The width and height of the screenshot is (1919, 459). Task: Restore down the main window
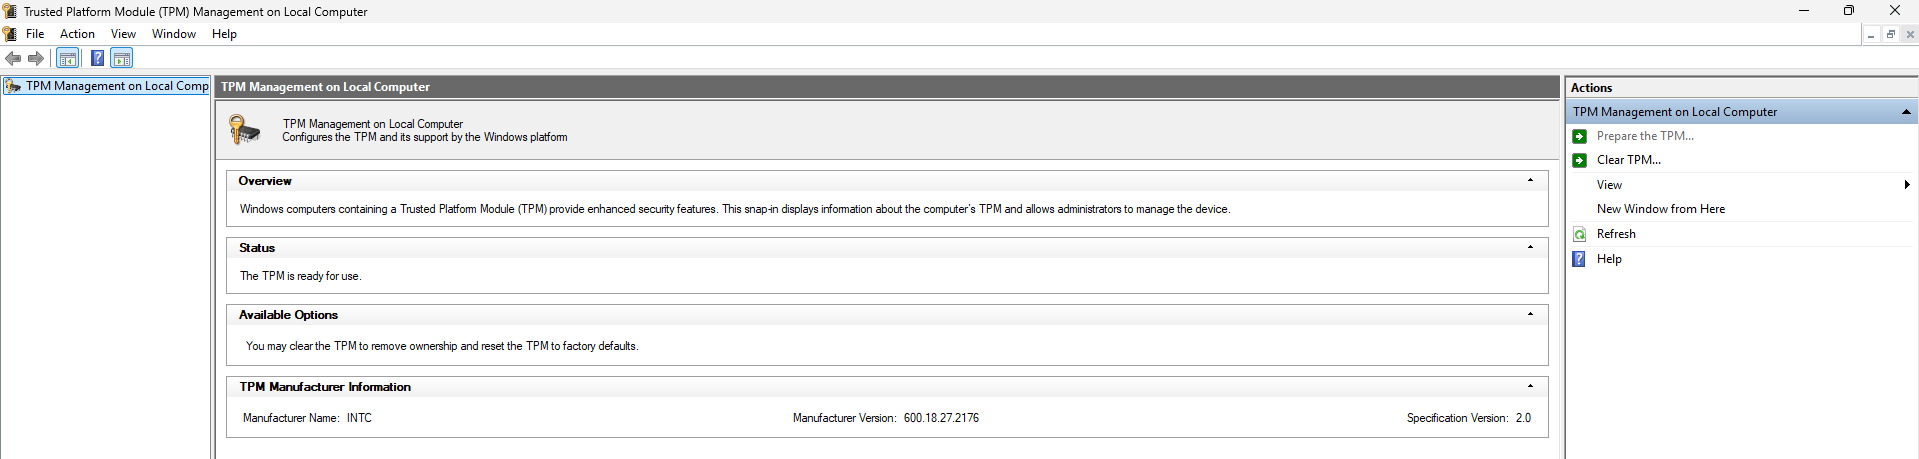1848,11
